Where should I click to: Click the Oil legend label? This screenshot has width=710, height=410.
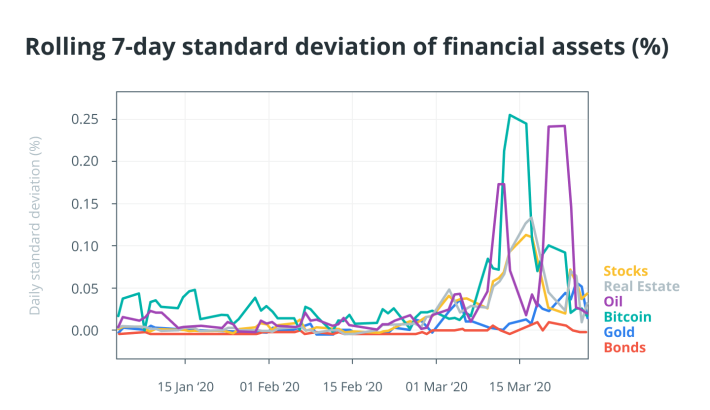click(x=613, y=302)
